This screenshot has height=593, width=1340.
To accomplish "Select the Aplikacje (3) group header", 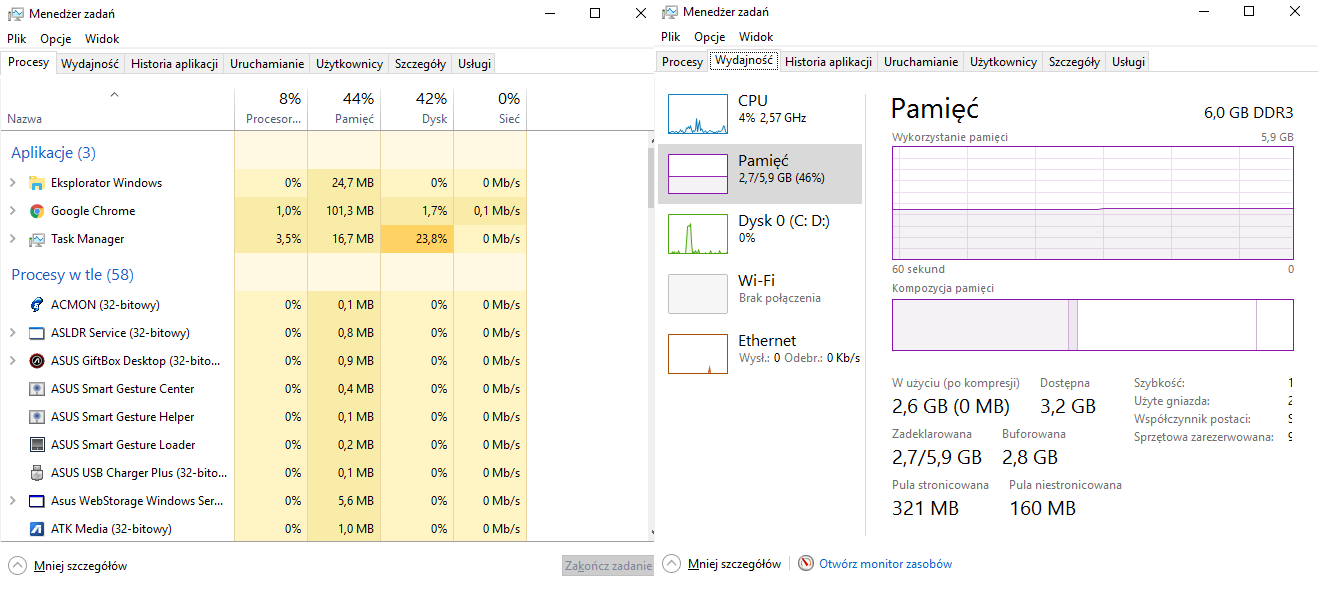I will tap(53, 153).
